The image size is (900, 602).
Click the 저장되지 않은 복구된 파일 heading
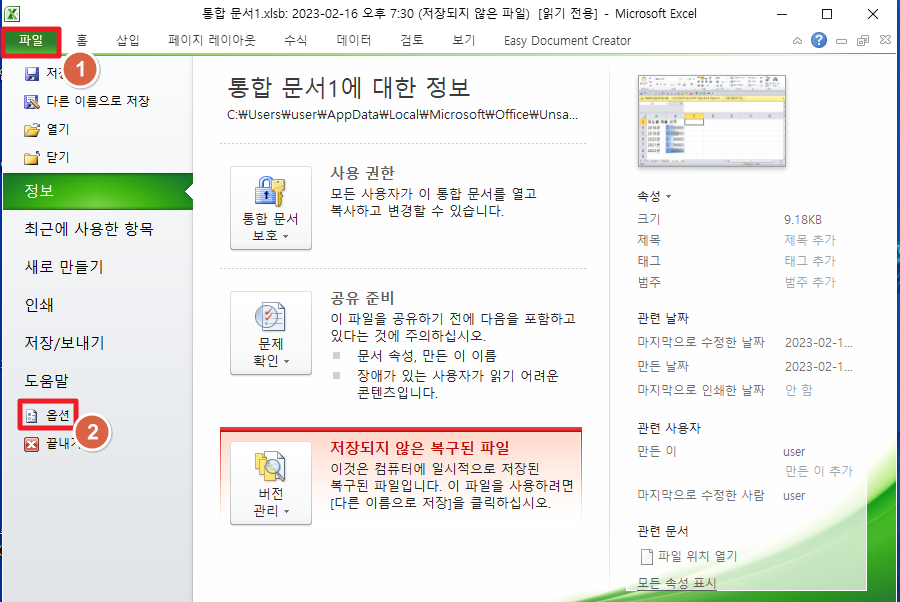click(x=420, y=448)
